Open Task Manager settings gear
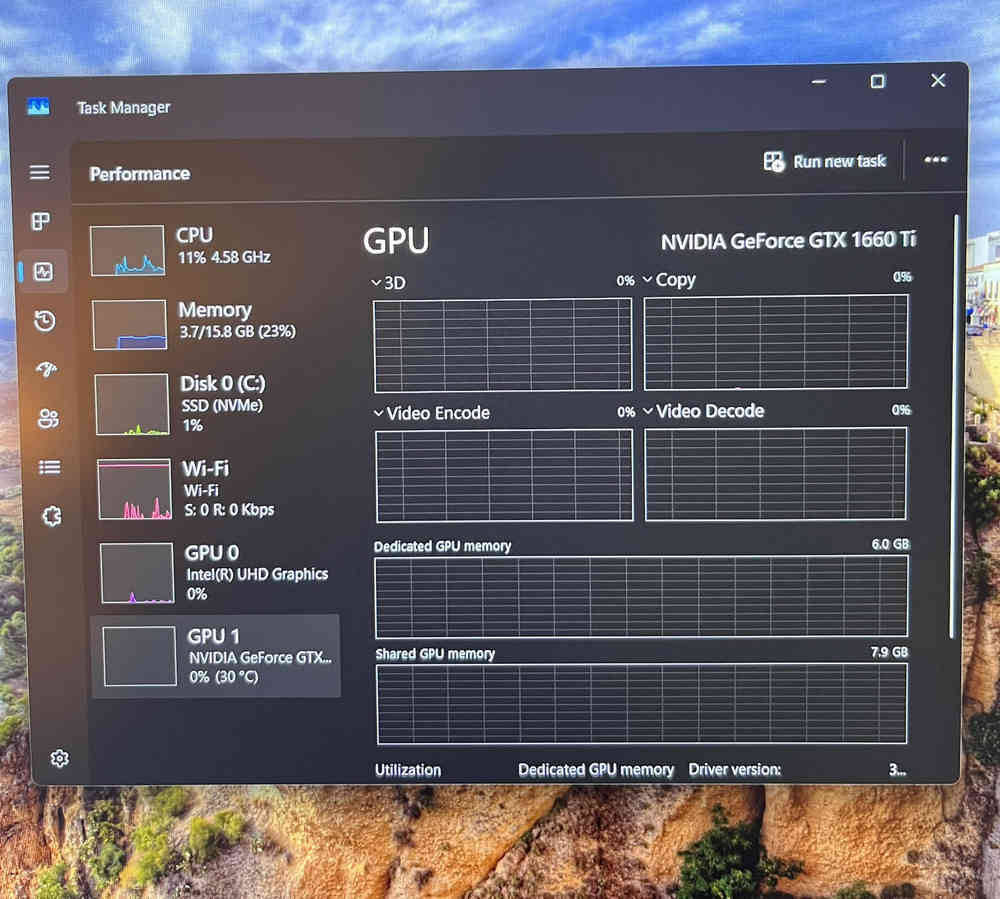 [x=59, y=758]
